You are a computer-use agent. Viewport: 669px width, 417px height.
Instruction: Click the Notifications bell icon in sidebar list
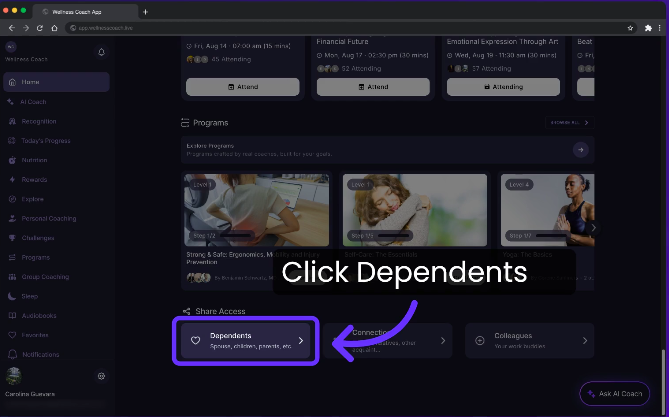12,354
